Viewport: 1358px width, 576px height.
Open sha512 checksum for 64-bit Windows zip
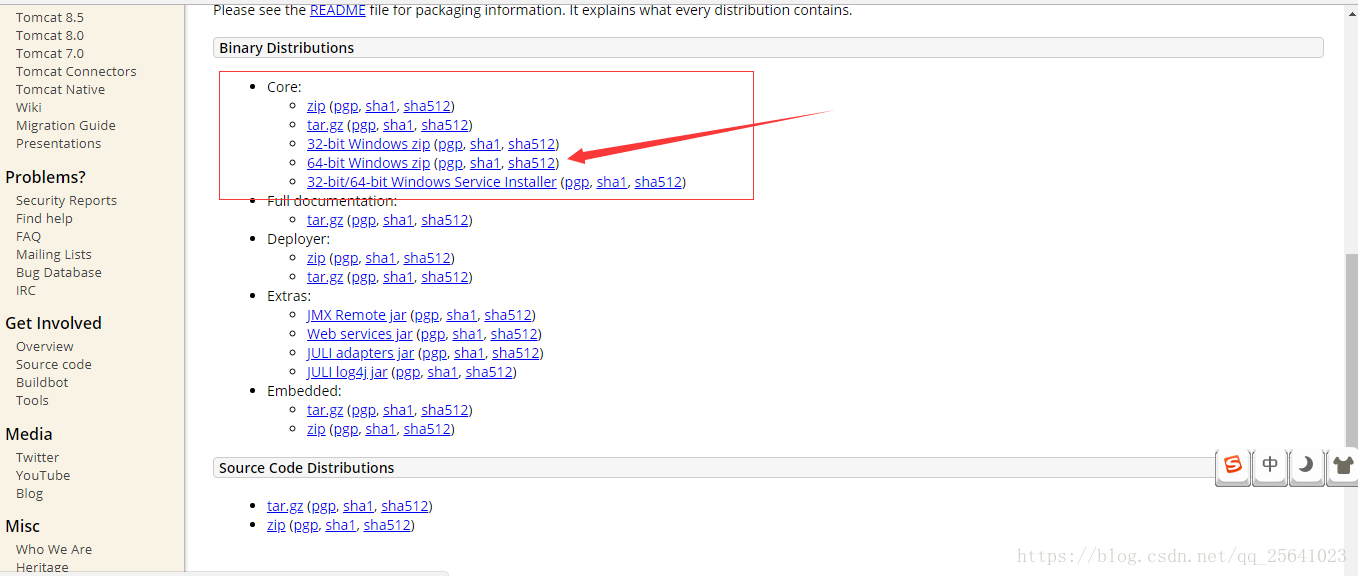tap(531, 163)
